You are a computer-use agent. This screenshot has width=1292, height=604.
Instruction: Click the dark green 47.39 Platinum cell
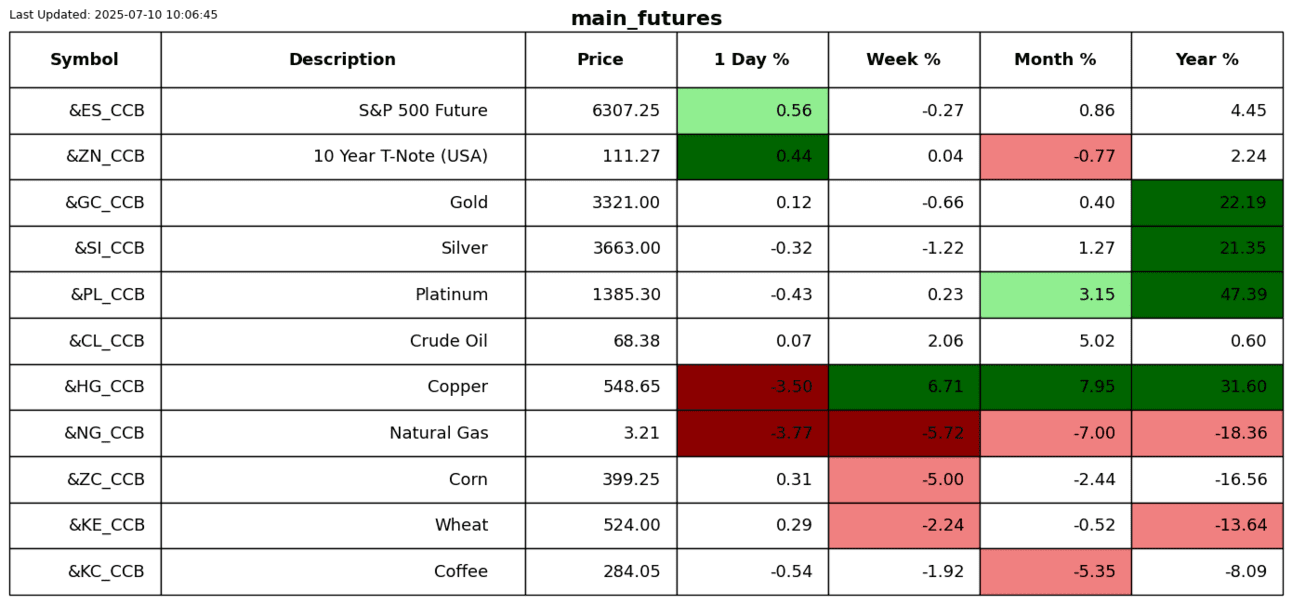(x=1207, y=295)
